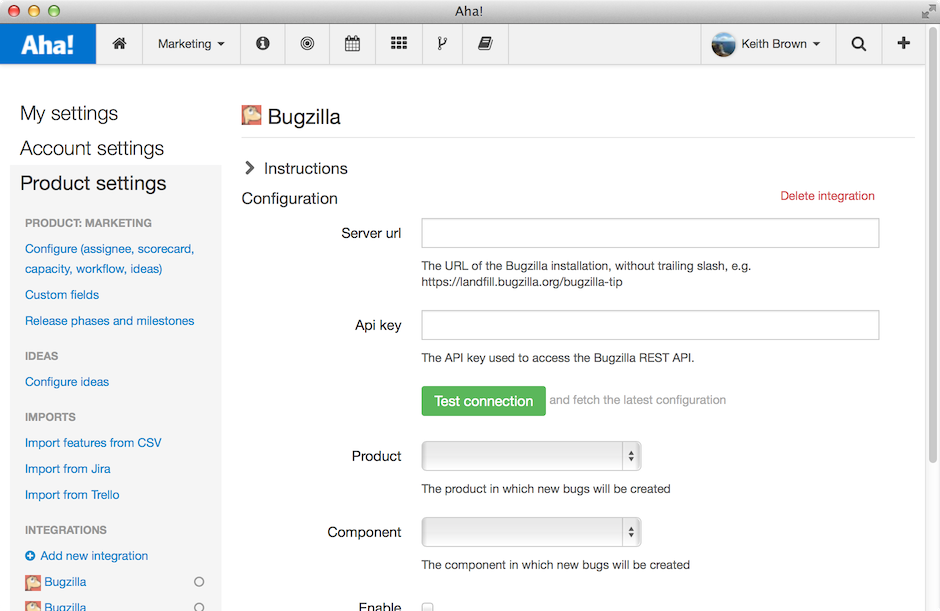Image resolution: width=940 pixels, height=611 pixels.
Task: Open Account settings section
Action: (x=92, y=148)
